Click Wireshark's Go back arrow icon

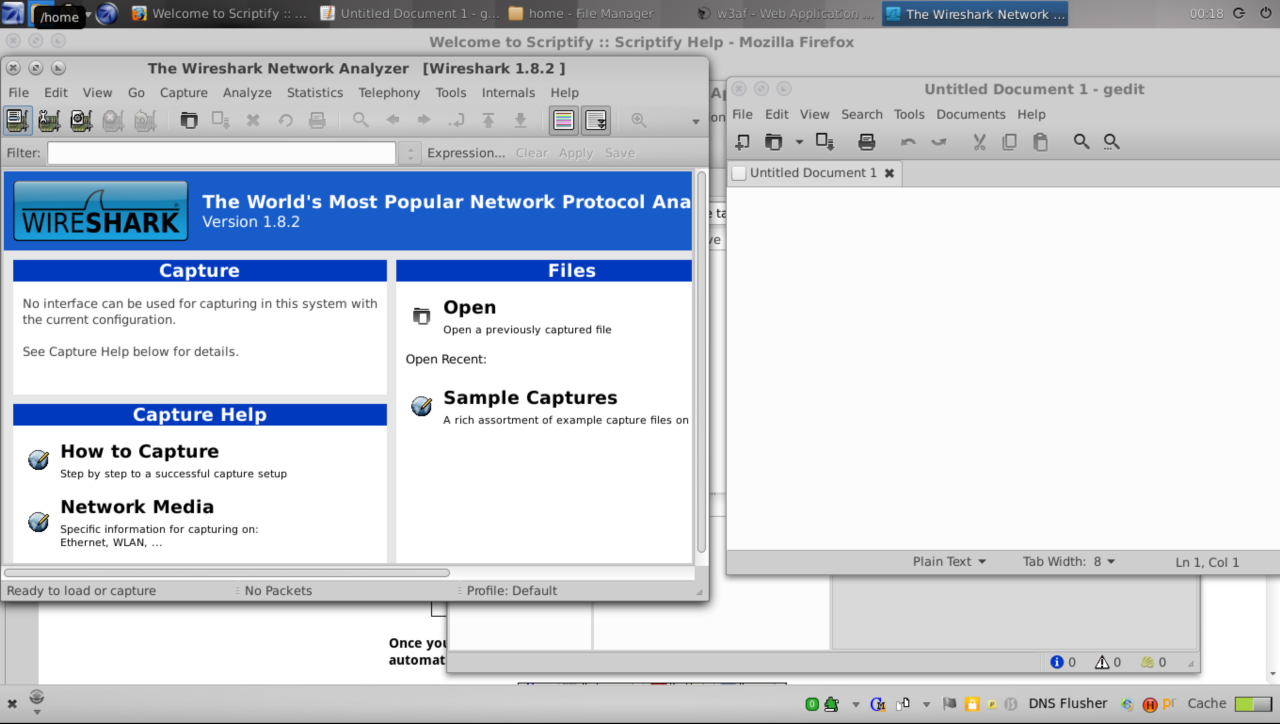pos(393,121)
